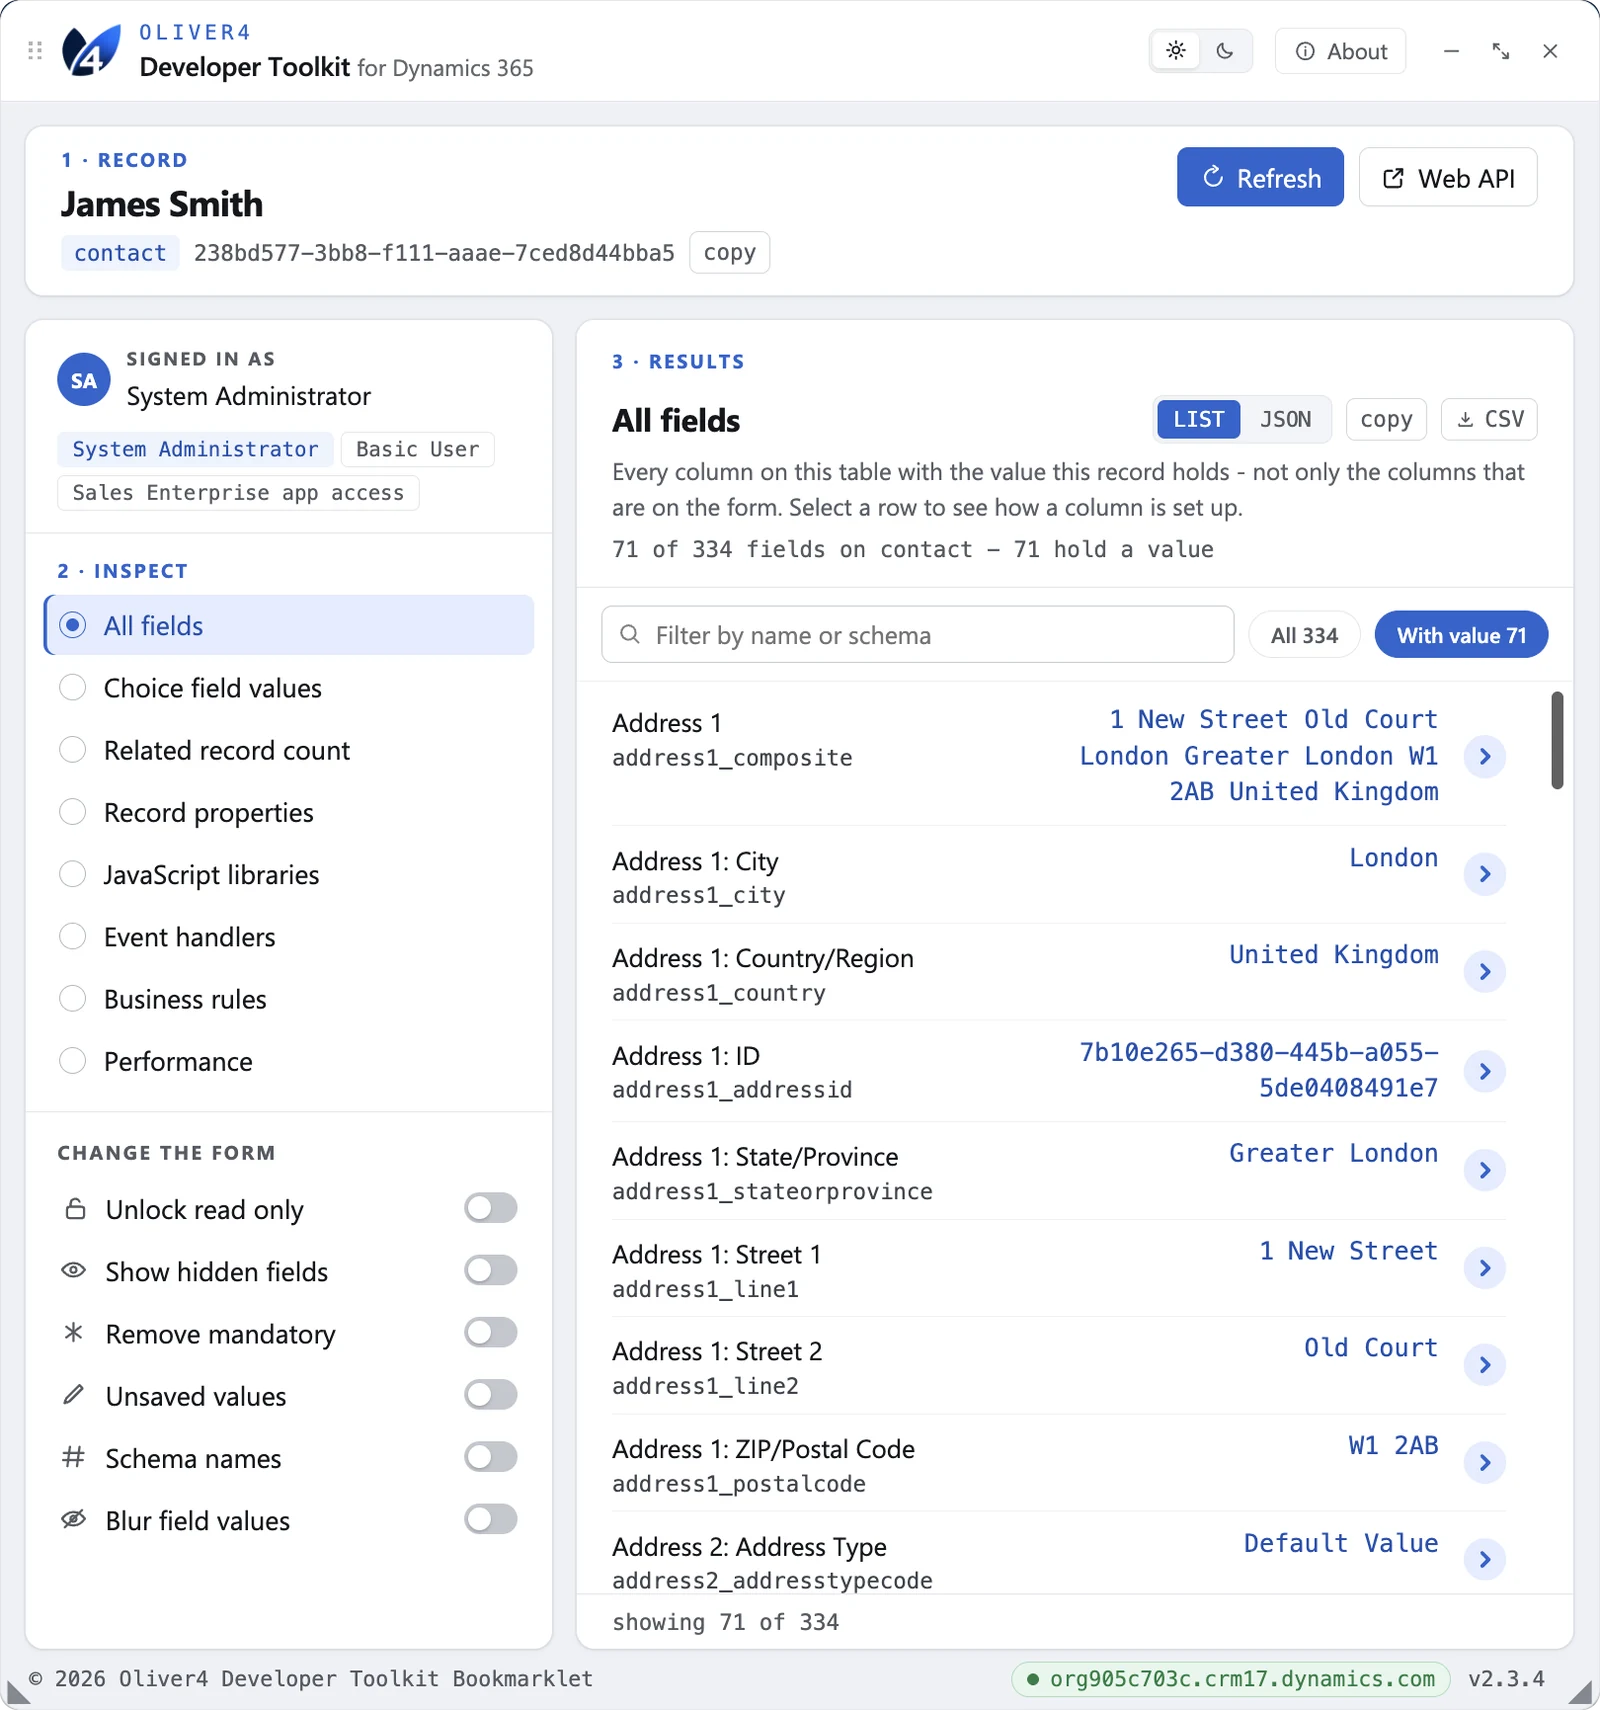Screen dimensions: 1600x1710
Task: Click the crossed-eye icon beside Blur field values
Action: pos(74,1519)
